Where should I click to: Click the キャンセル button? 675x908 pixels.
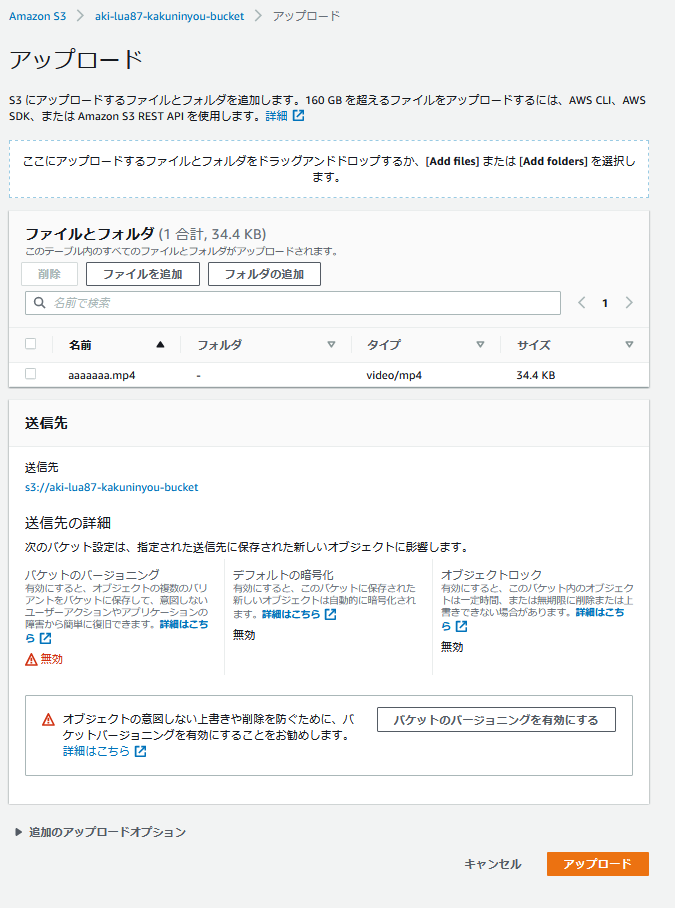[493, 864]
